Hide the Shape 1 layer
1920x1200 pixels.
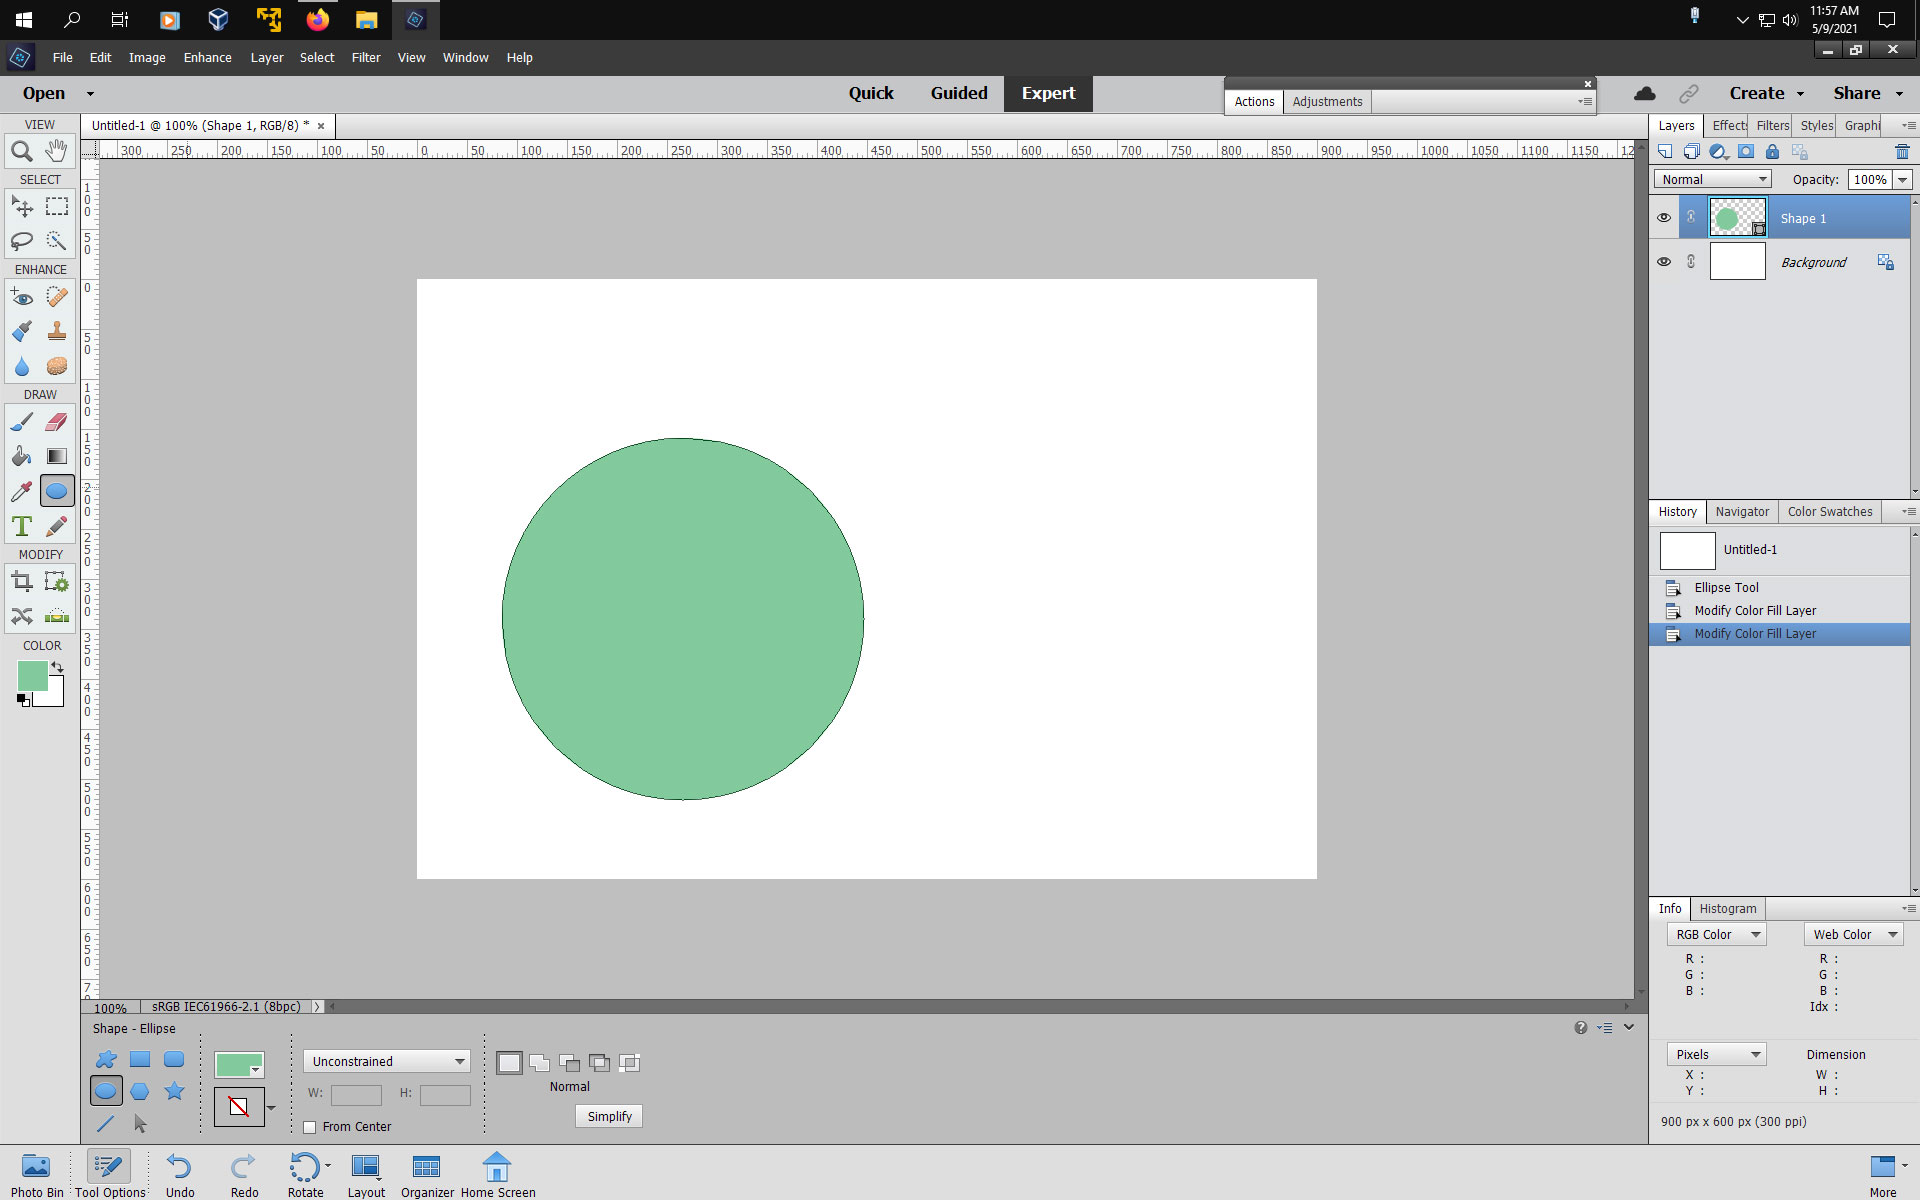1664,218
